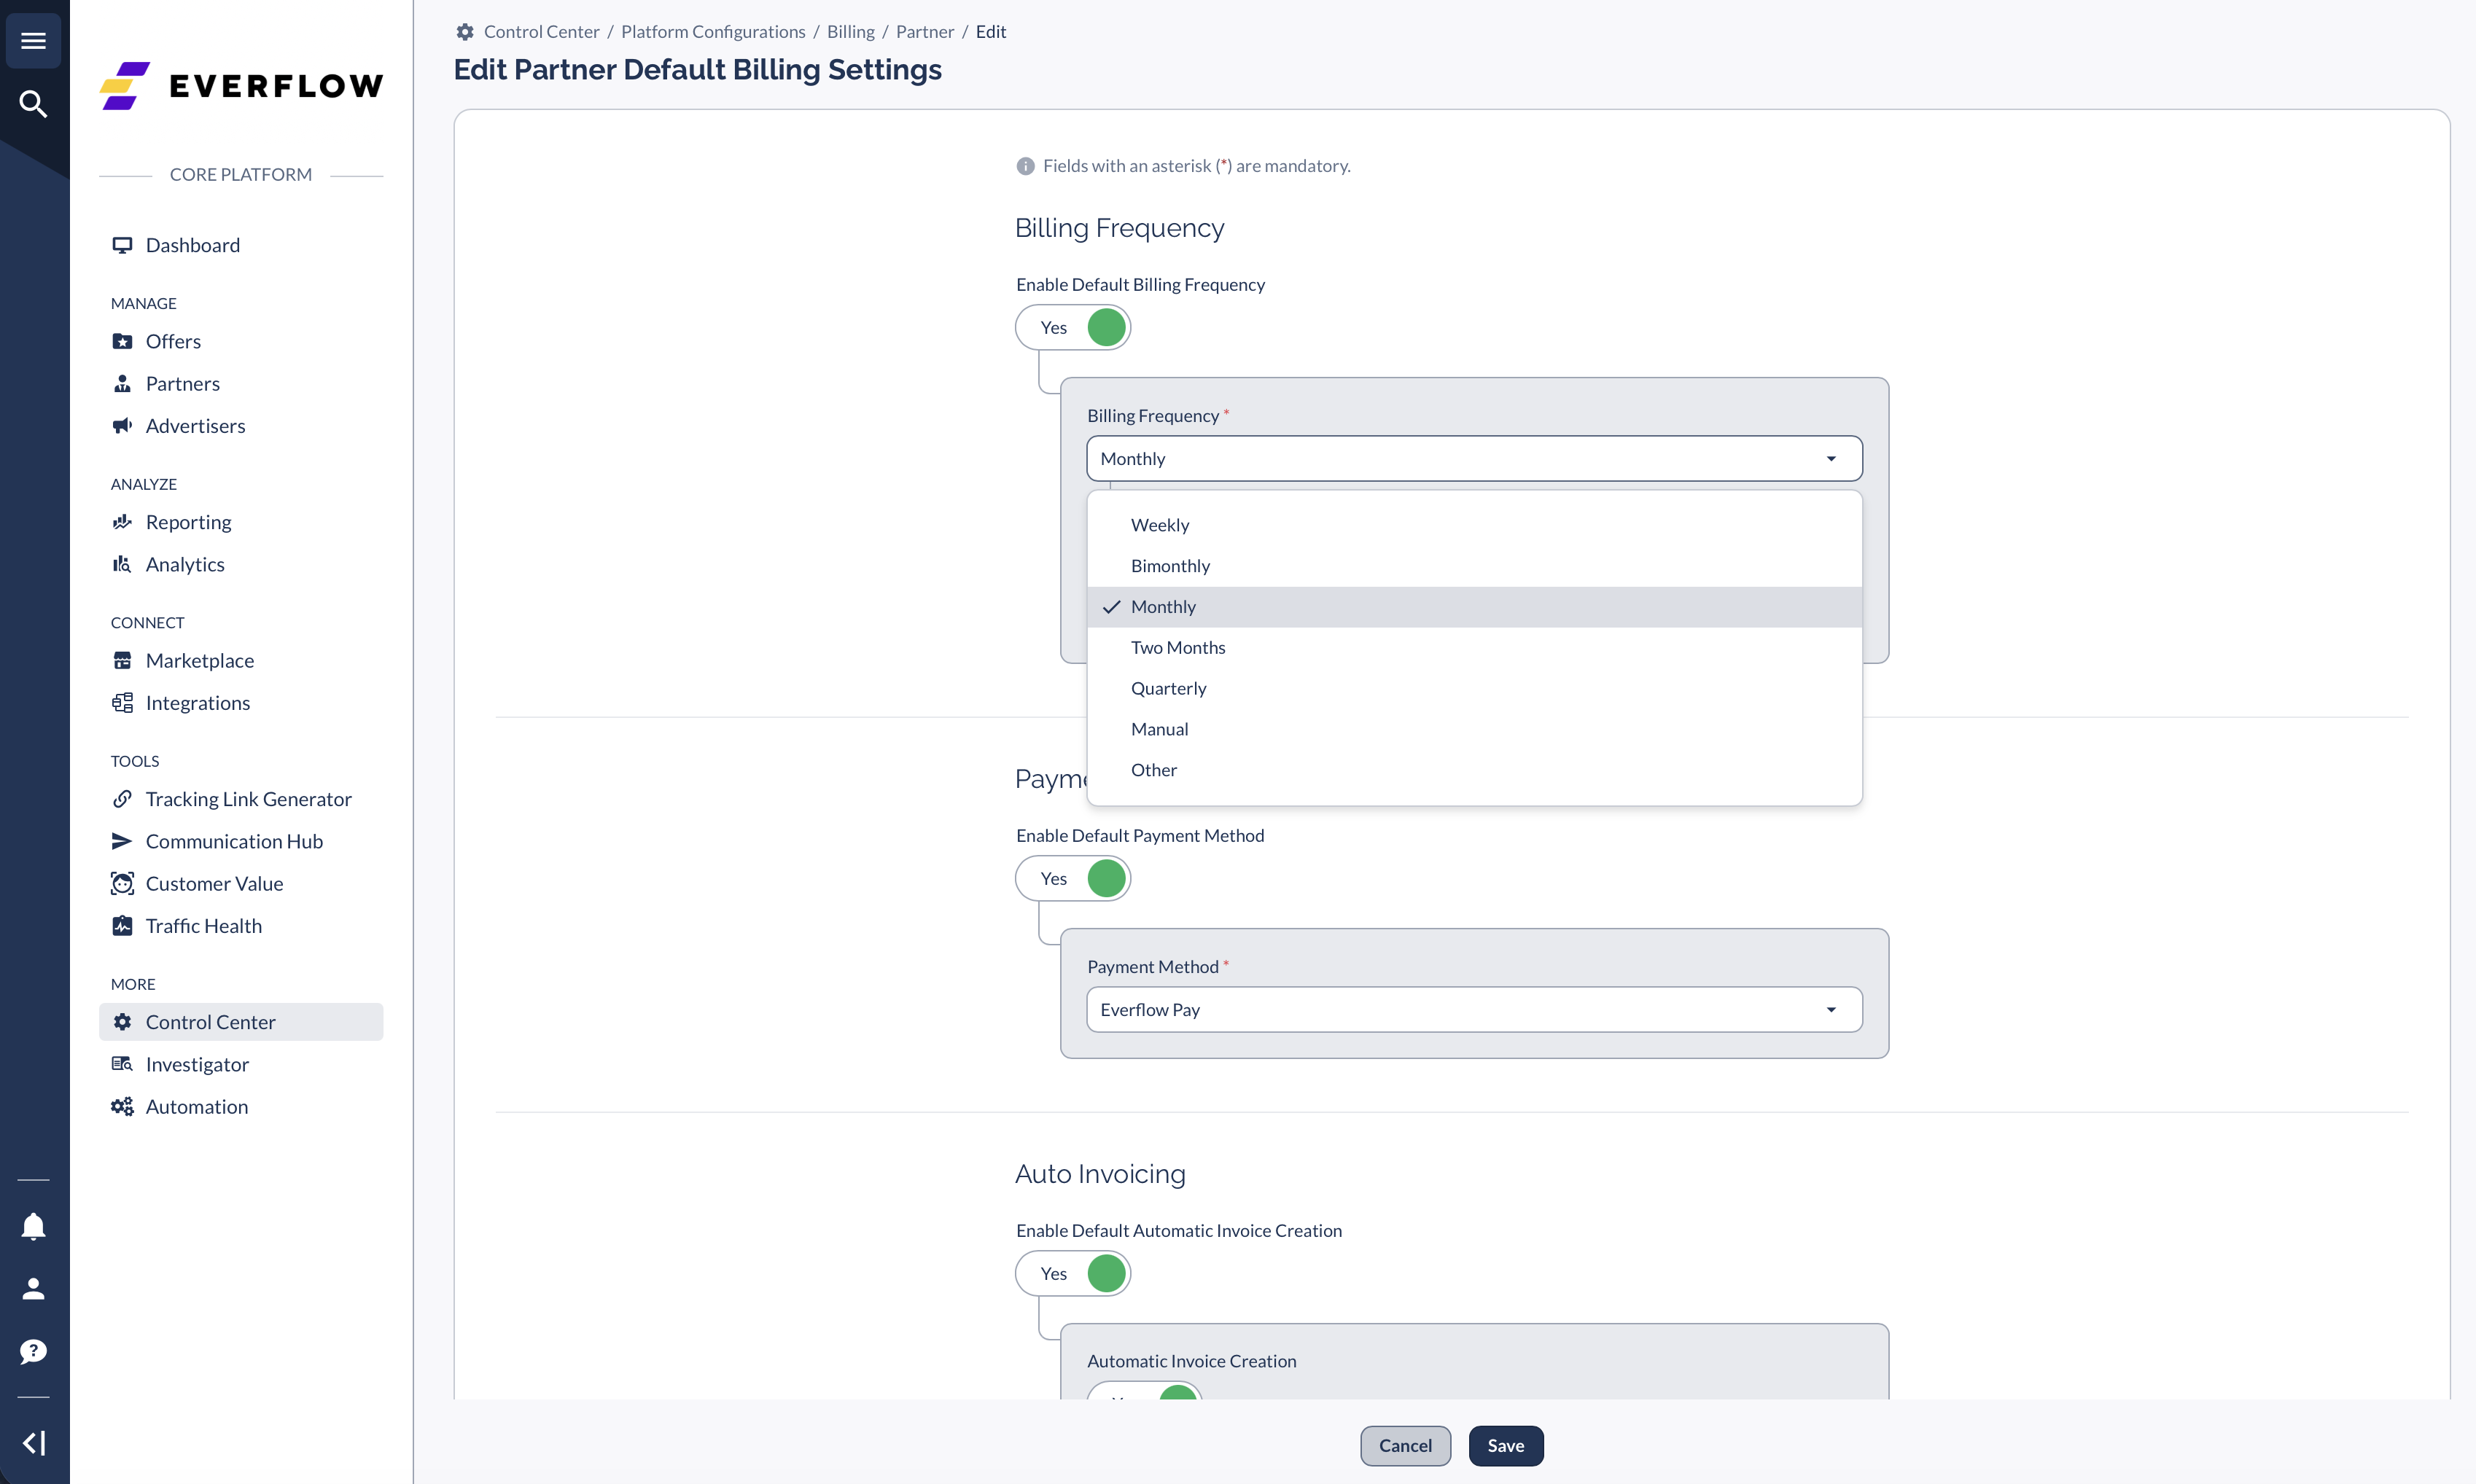Click the Tracking Link Generator icon
Viewport: 2476px width, 1484px height.
click(x=122, y=798)
